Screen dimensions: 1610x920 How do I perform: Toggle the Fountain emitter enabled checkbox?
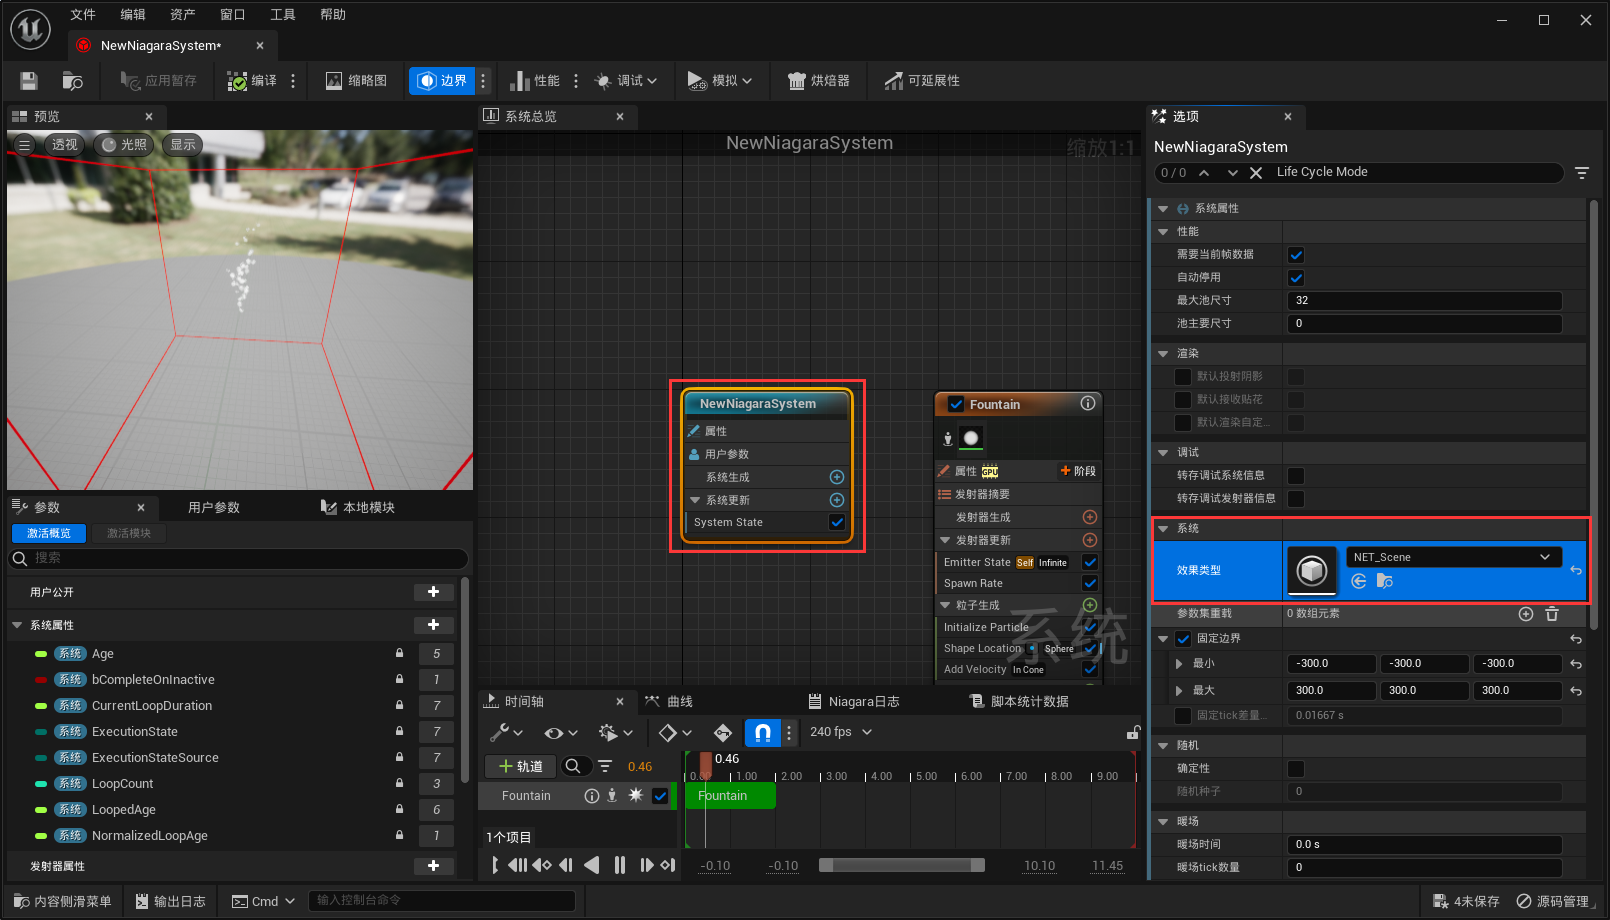tap(956, 405)
